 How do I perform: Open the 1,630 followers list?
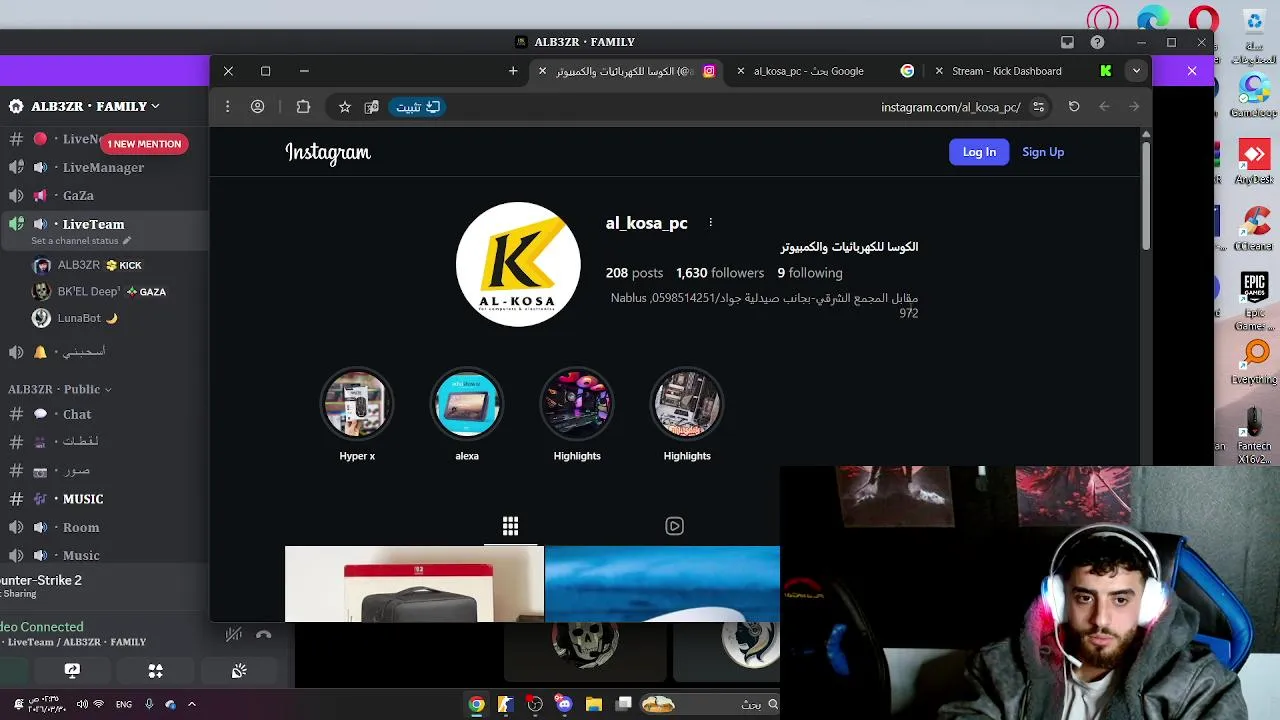click(x=720, y=273)
